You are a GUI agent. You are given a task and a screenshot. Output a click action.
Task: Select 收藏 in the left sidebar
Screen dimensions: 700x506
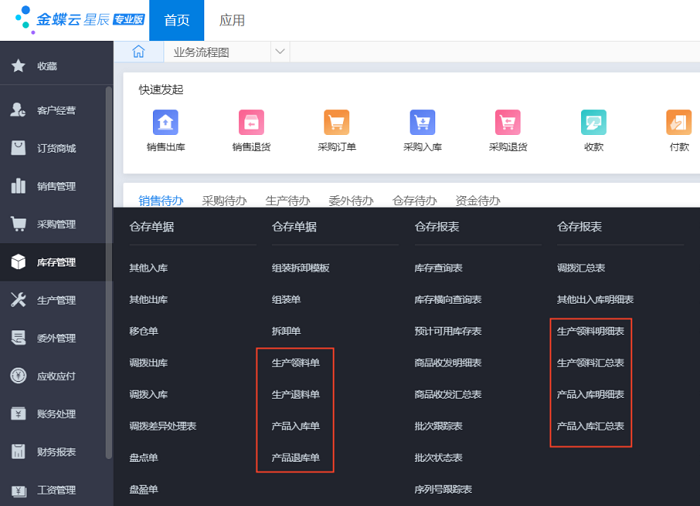[47, 66]
